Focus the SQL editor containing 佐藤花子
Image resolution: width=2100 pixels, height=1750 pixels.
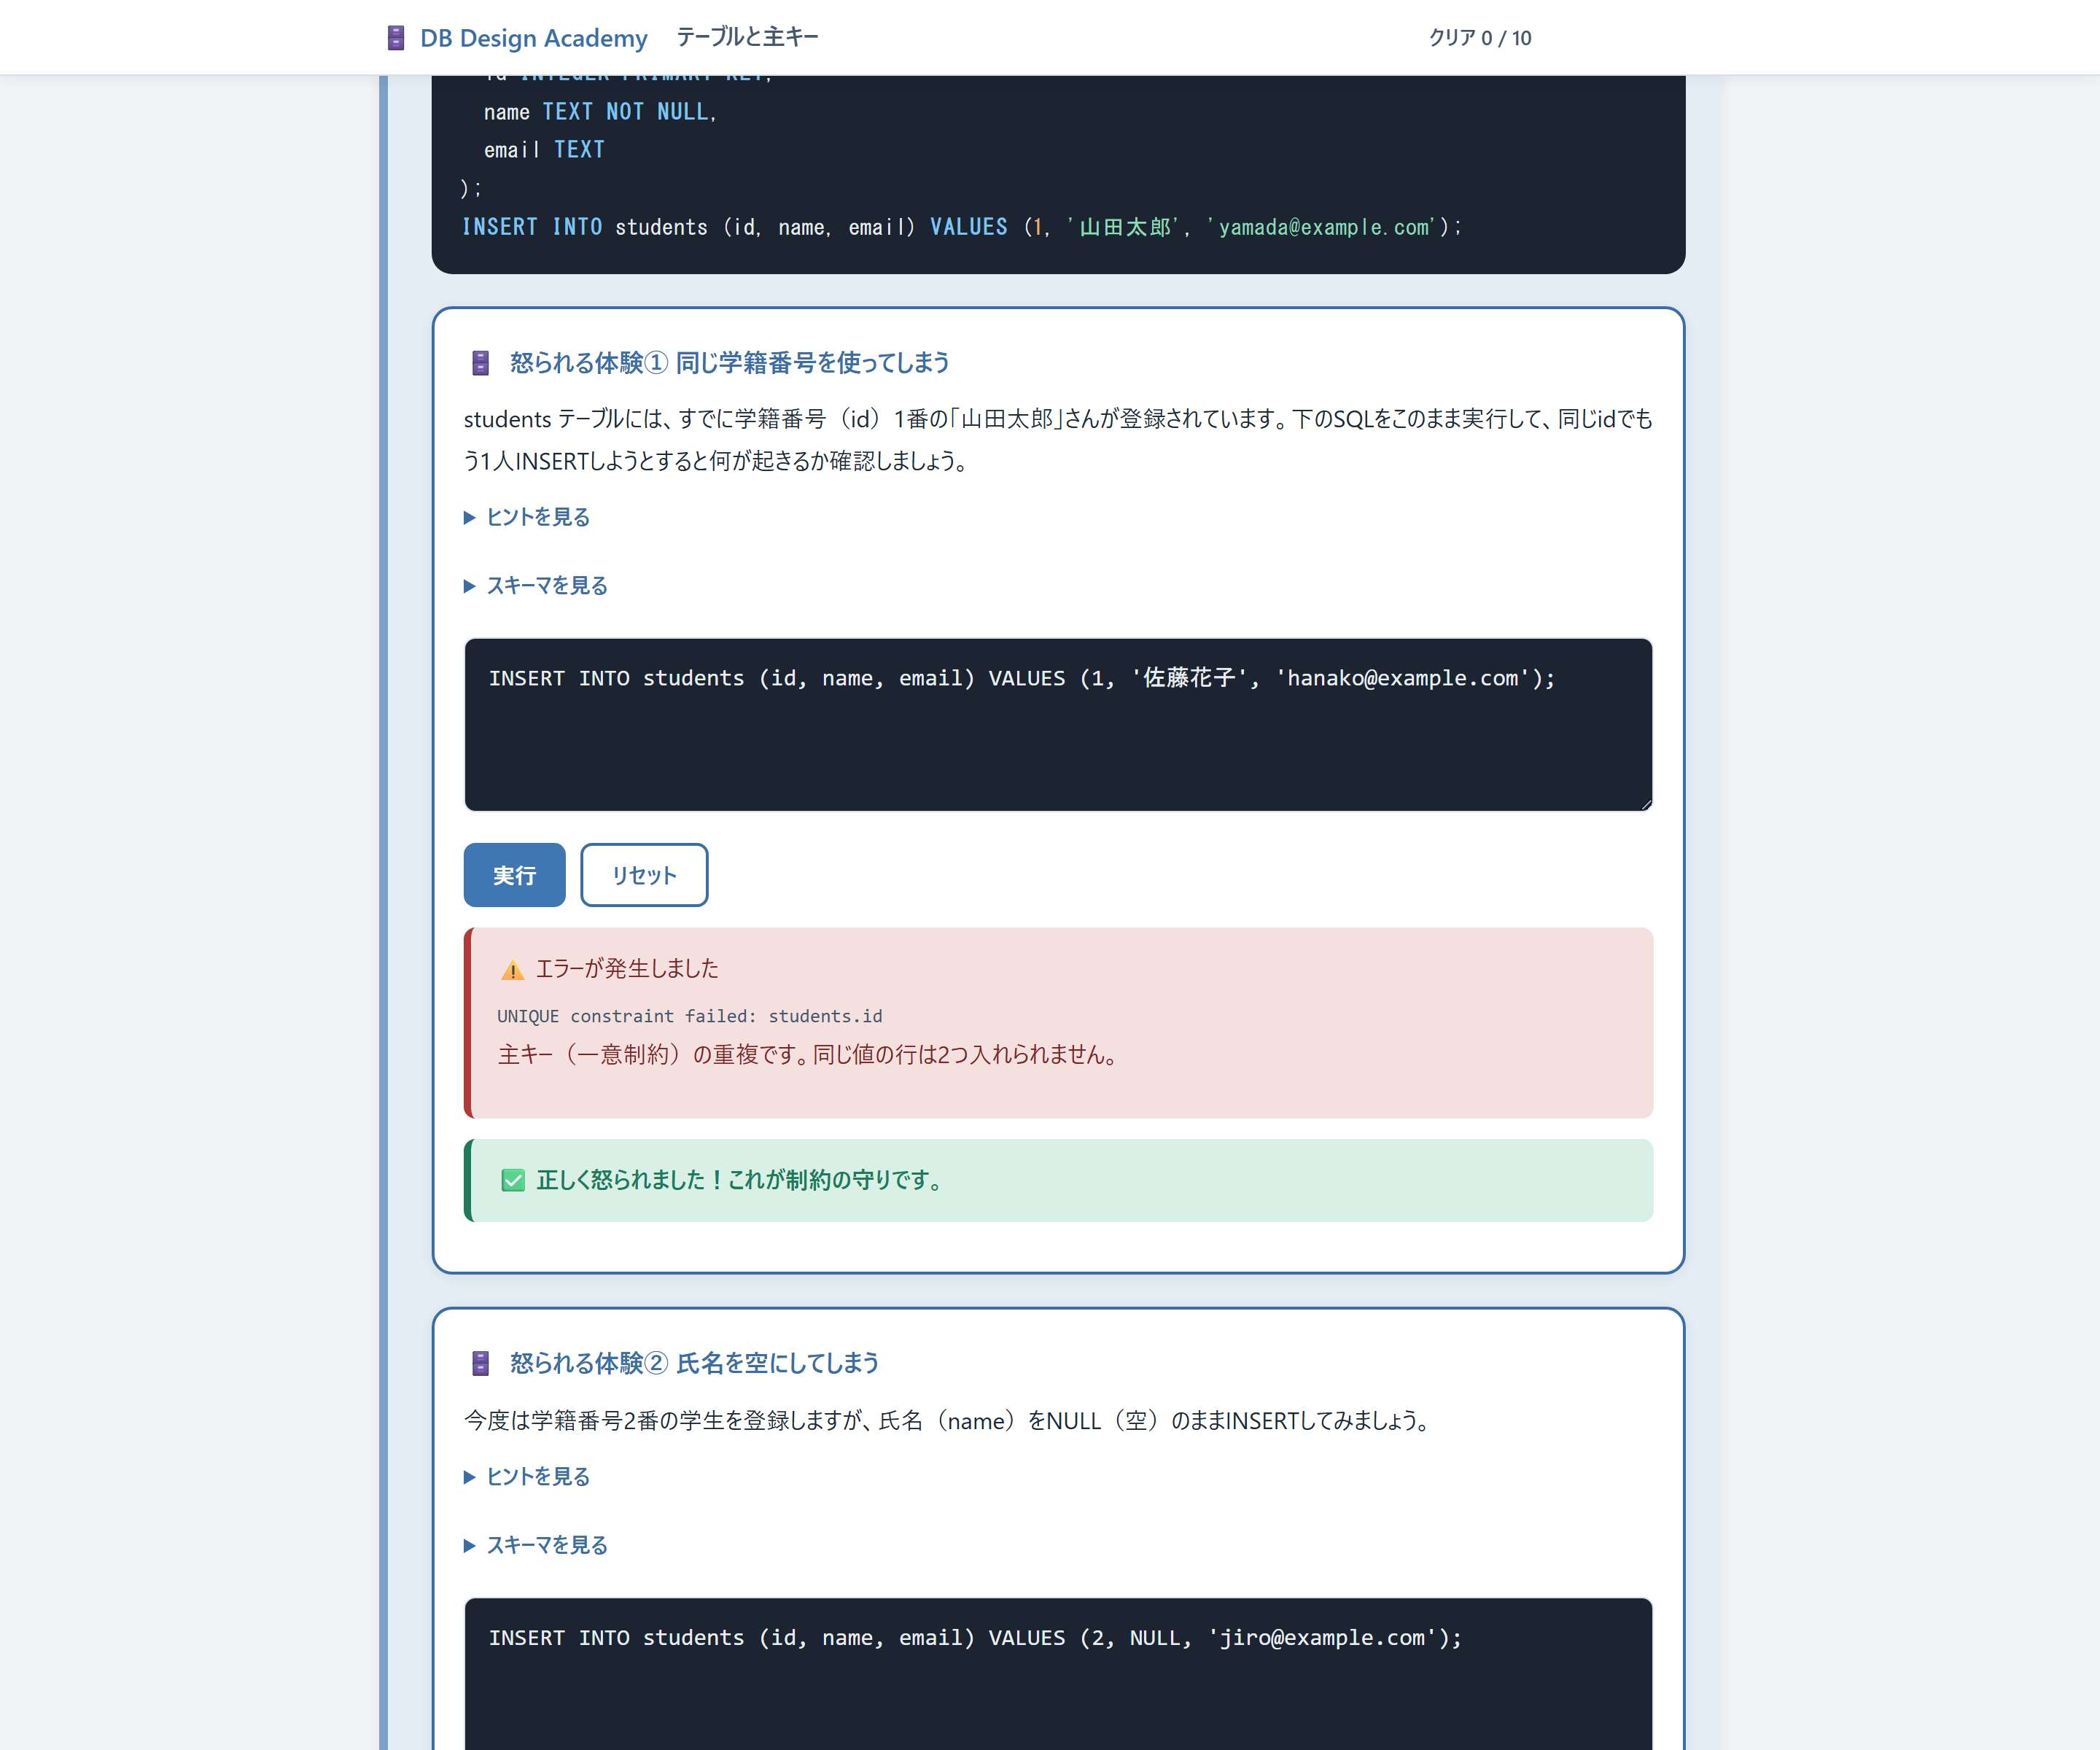(1058, 724)
